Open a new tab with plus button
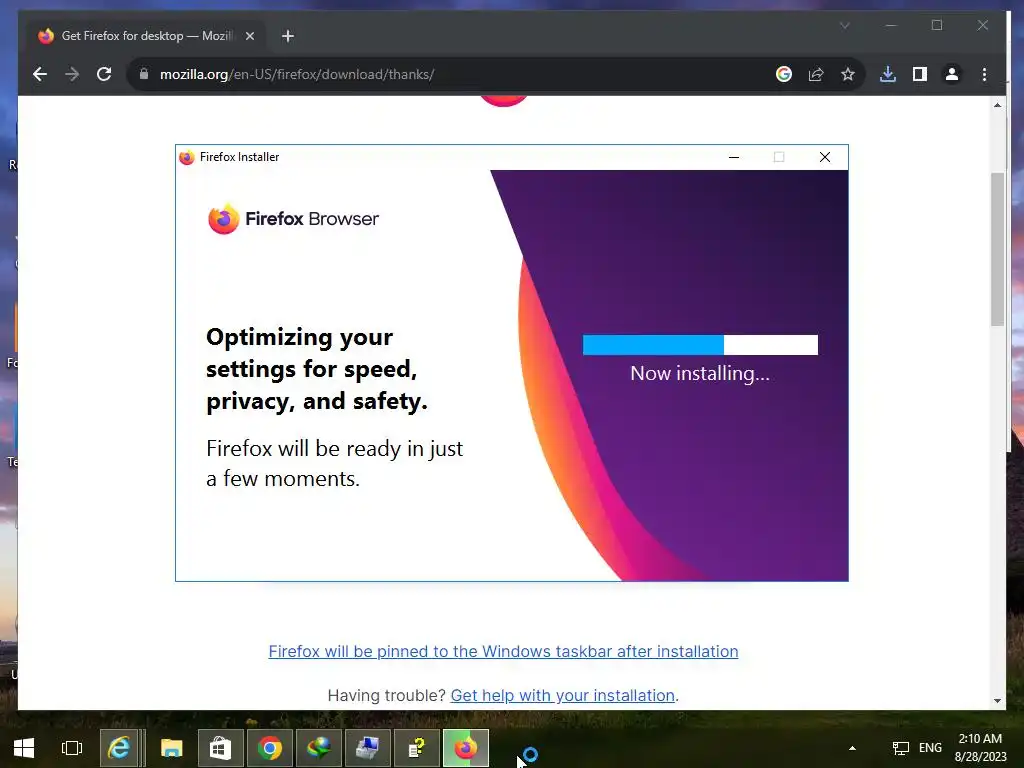 pyautogui.click(x=288, y=36)
